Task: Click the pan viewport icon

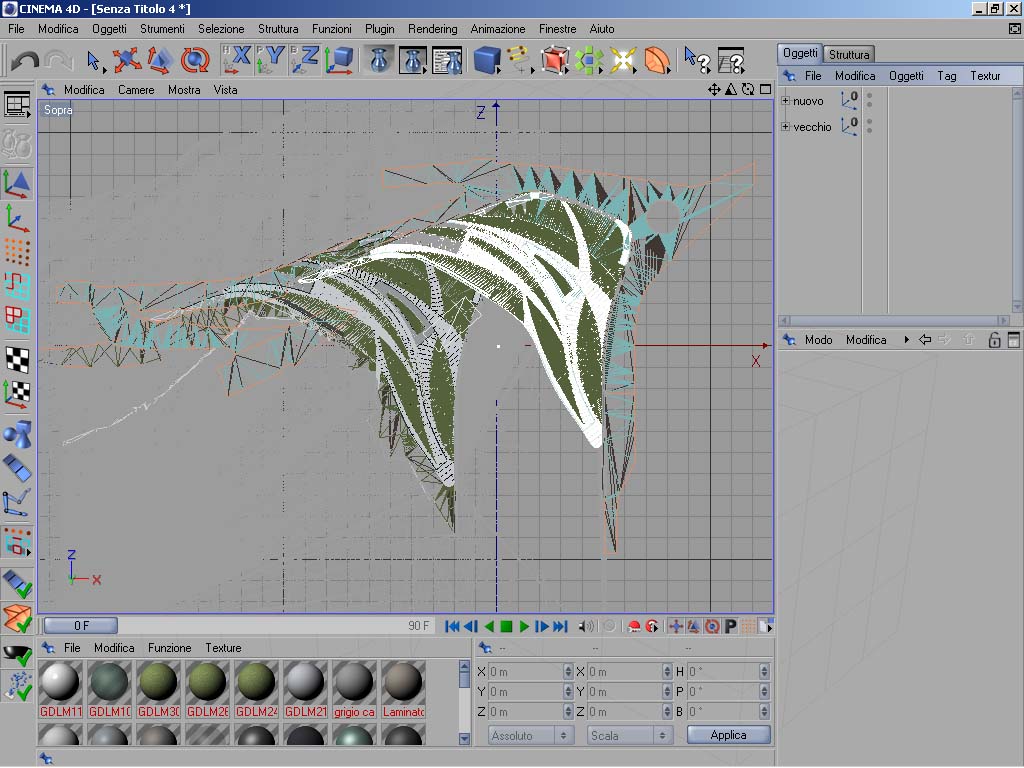Action: pyautogui.click(x=714, y=89)
